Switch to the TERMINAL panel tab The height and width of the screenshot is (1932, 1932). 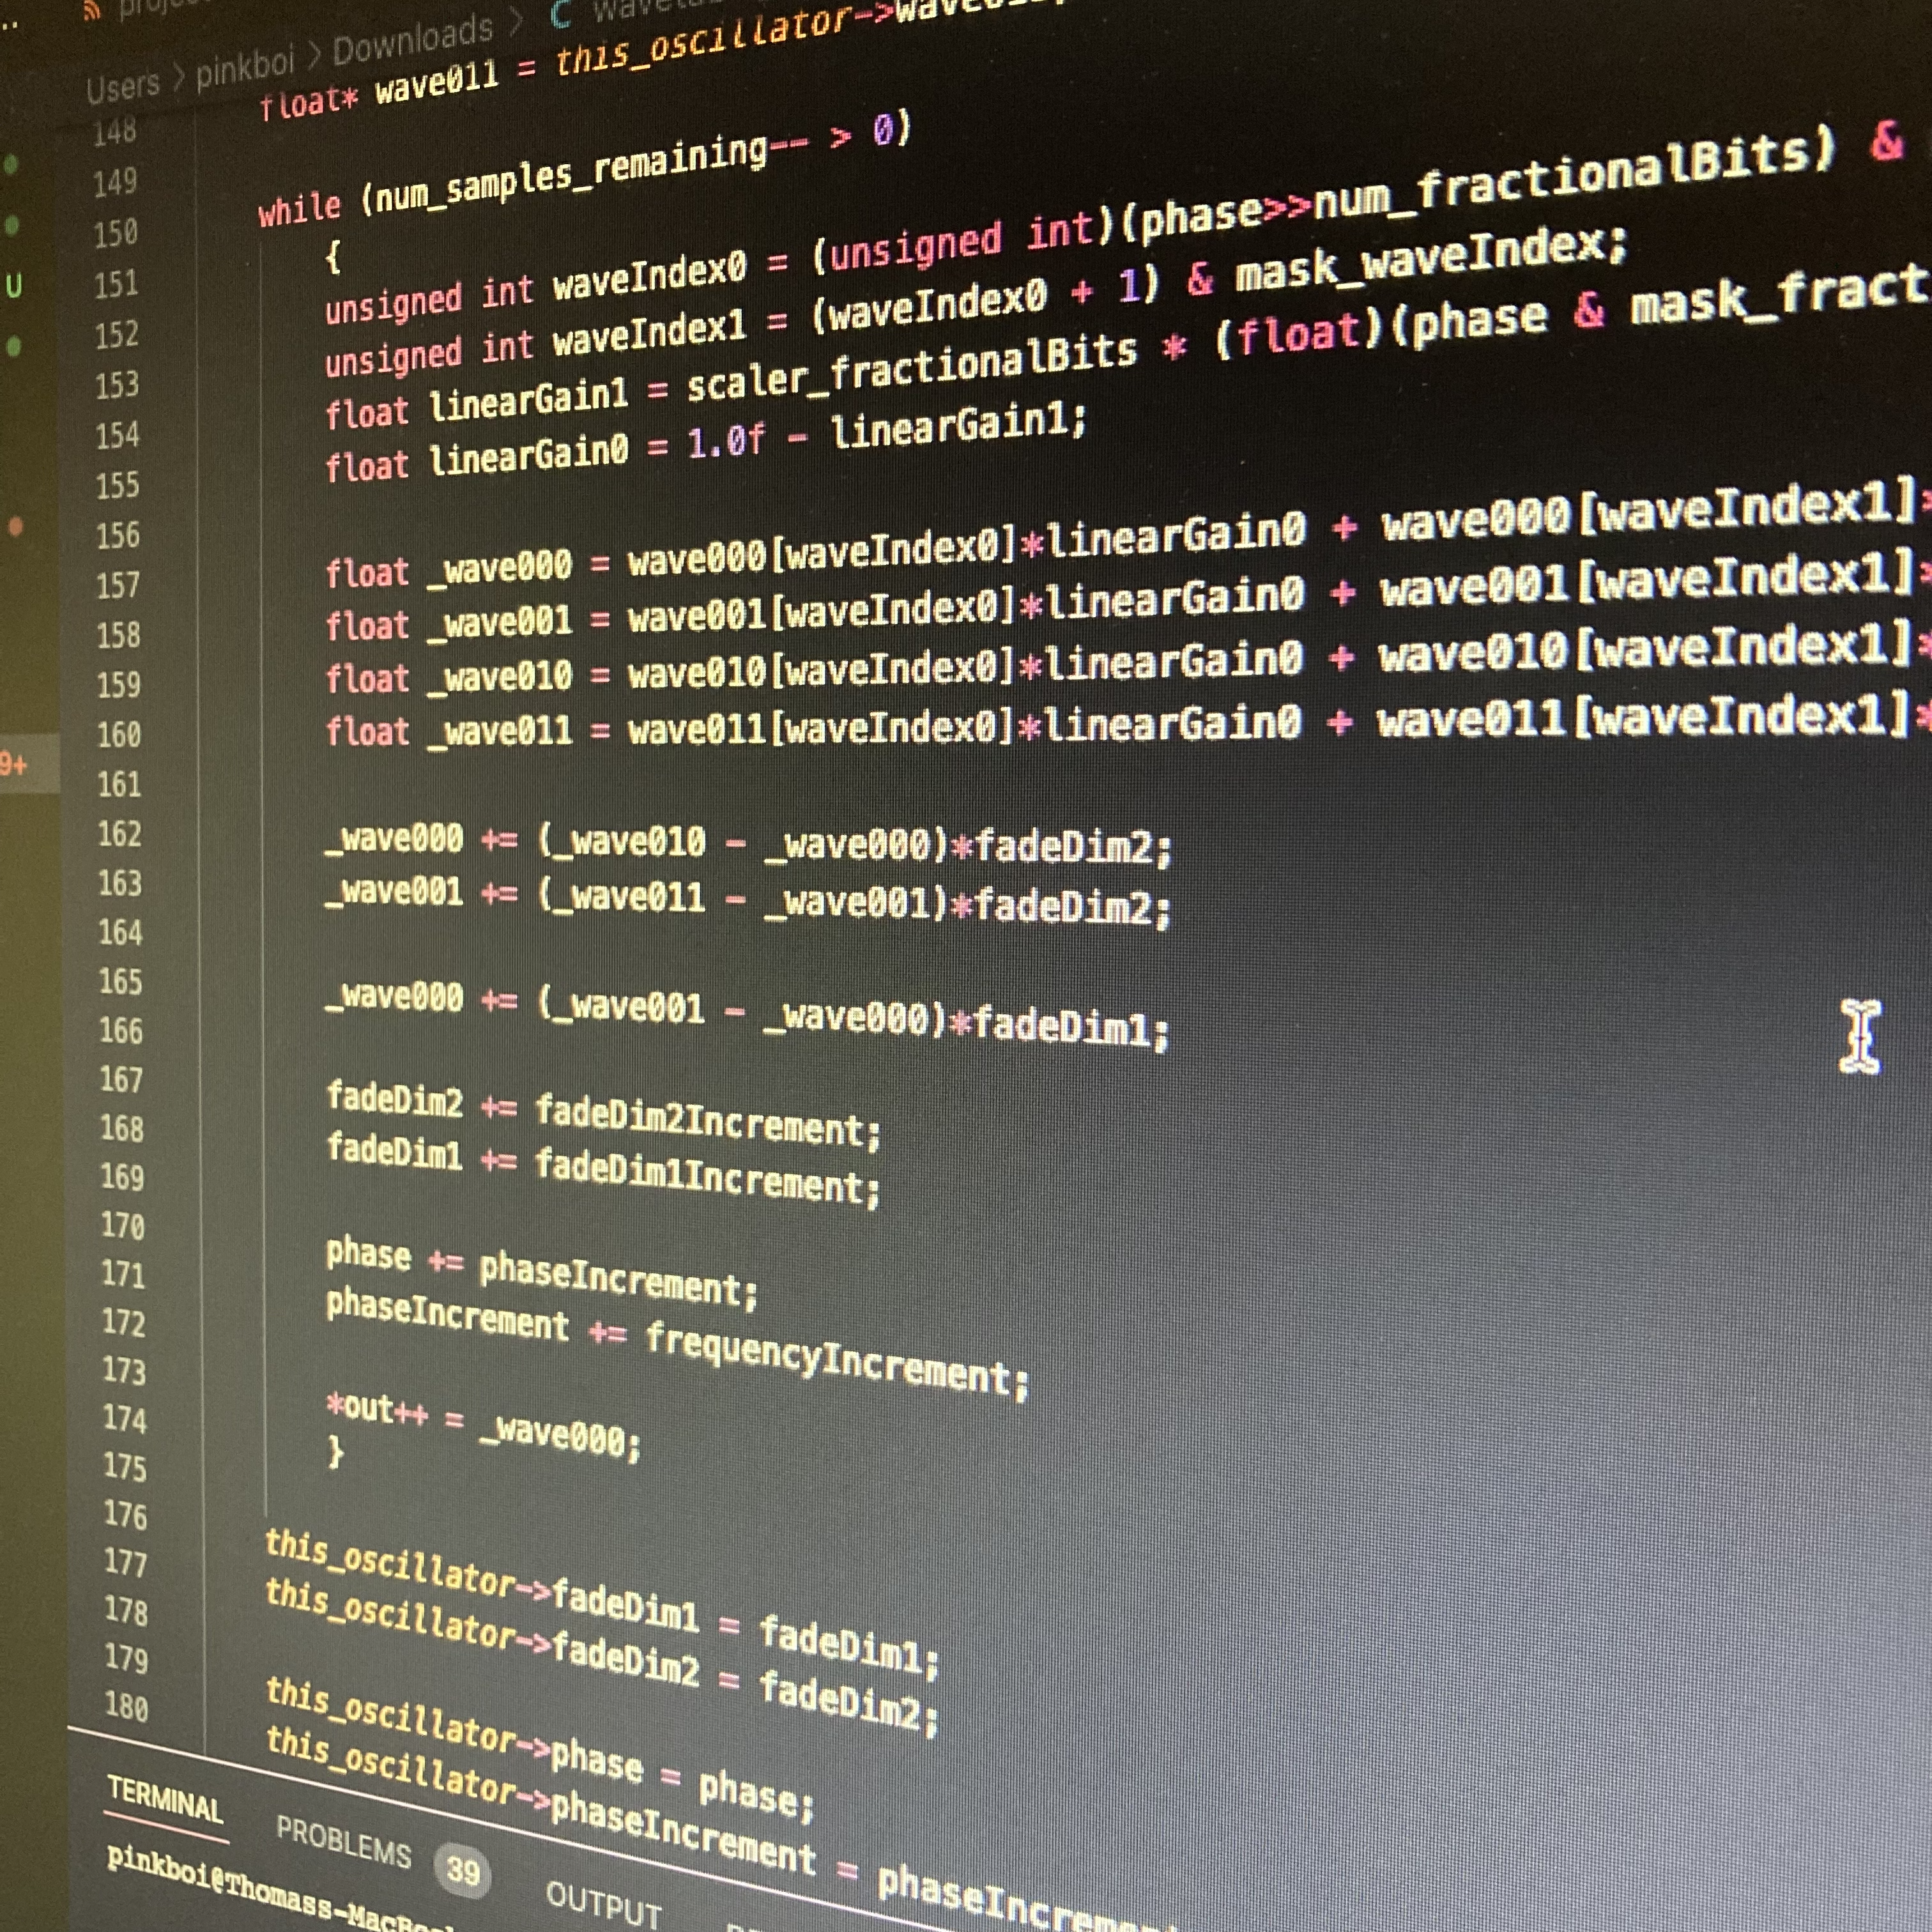[x=165, y=1801]
